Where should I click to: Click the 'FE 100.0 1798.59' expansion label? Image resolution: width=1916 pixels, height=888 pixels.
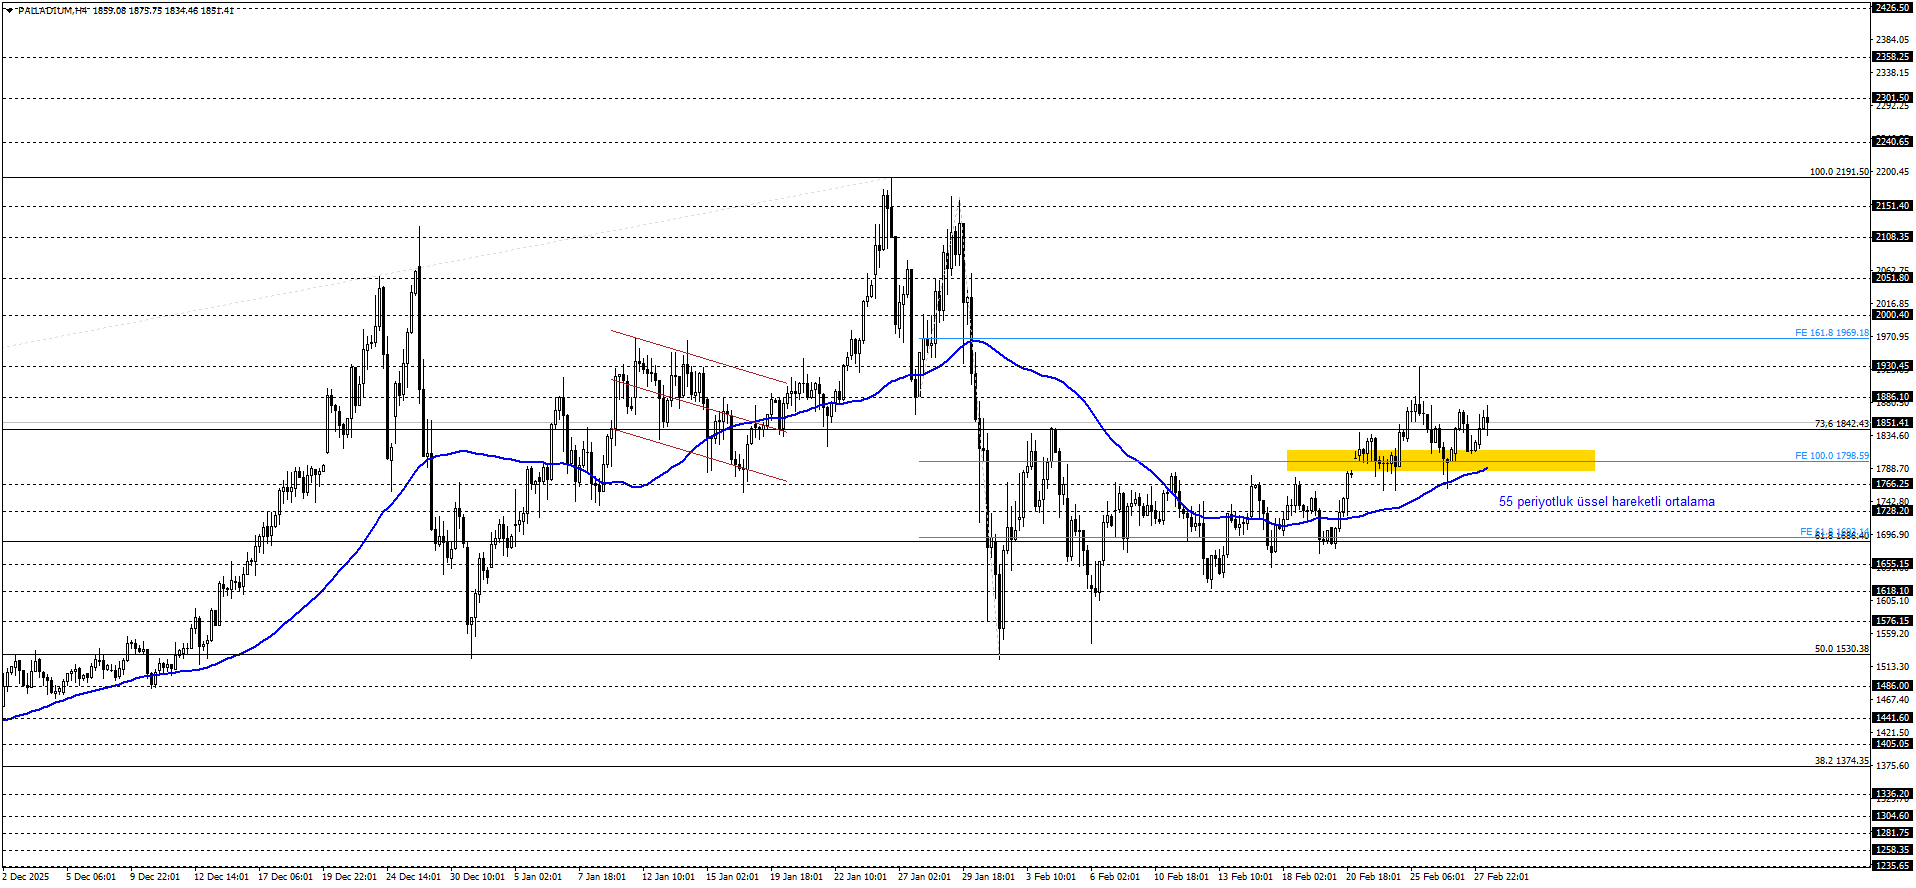point(1831,456)
